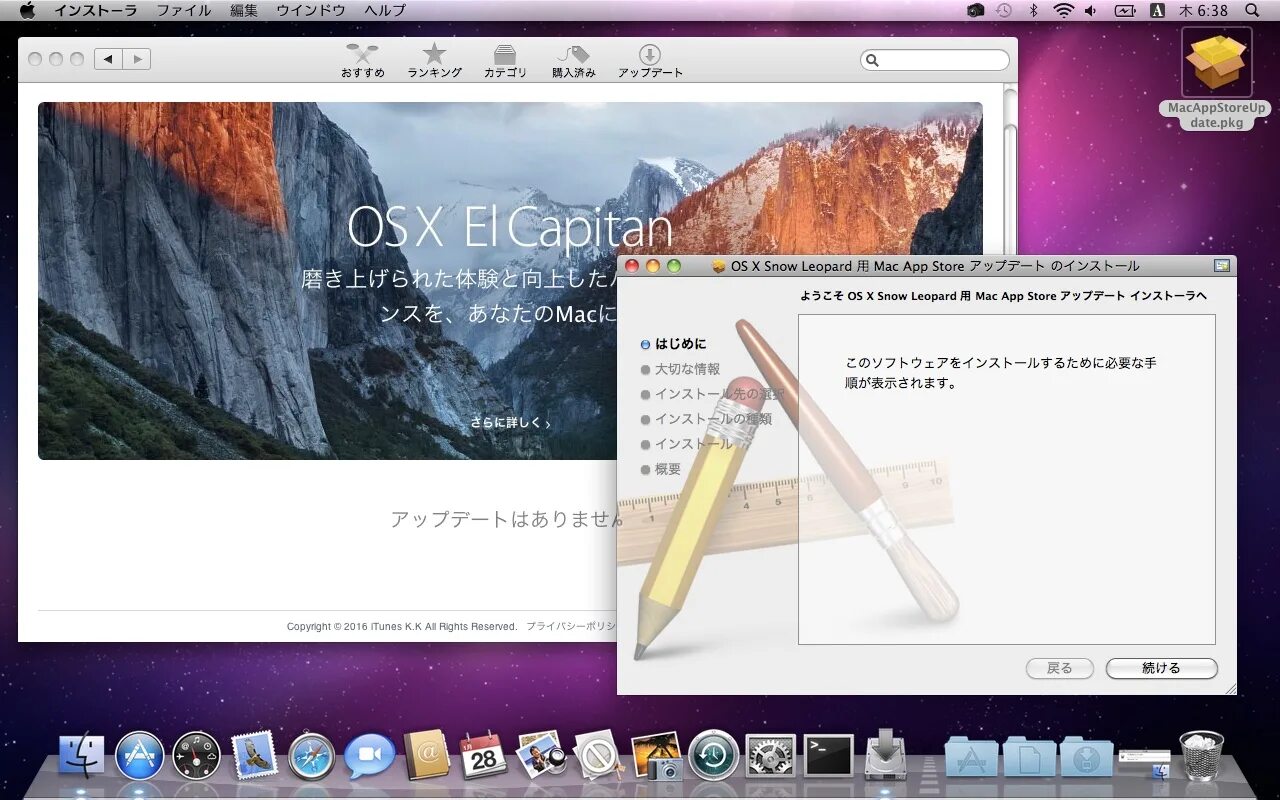Viewport: 1280px width, 800px height.
Task: Open the Downloads folder stack in Dock
Action: point(1087,757)
